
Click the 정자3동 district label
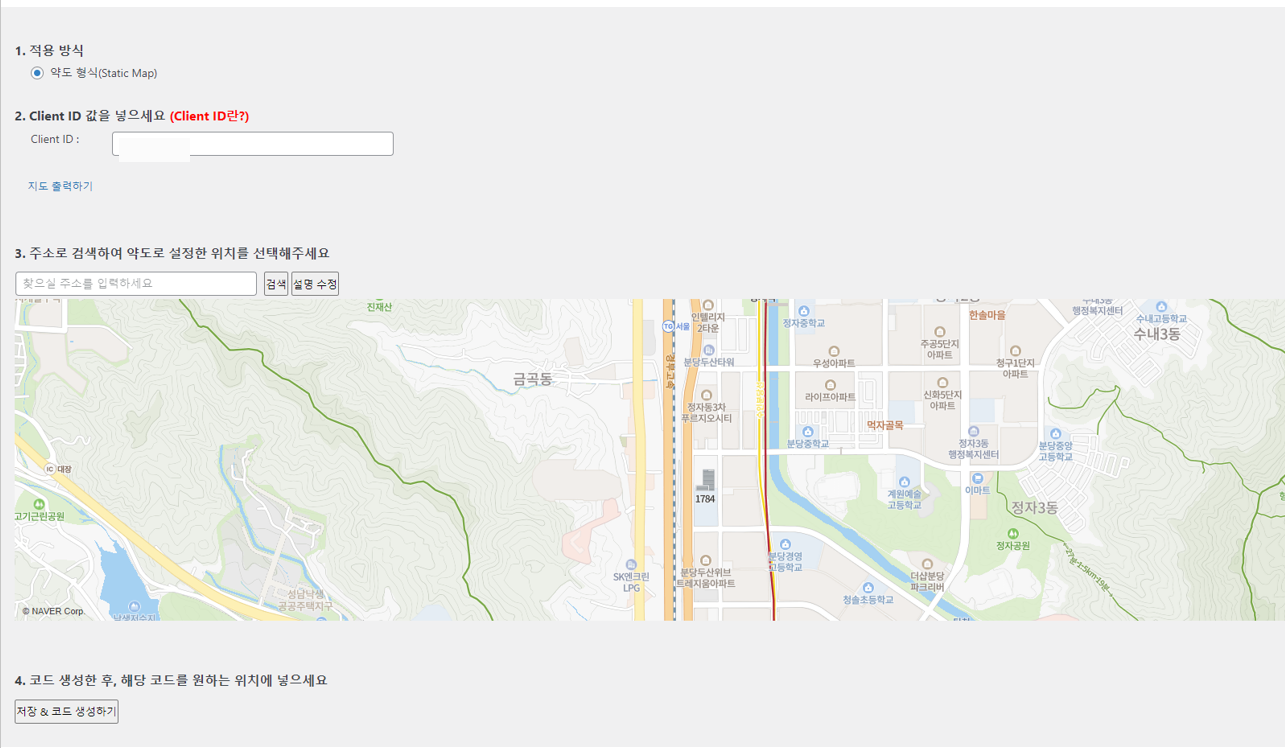tap(1034, 508)
